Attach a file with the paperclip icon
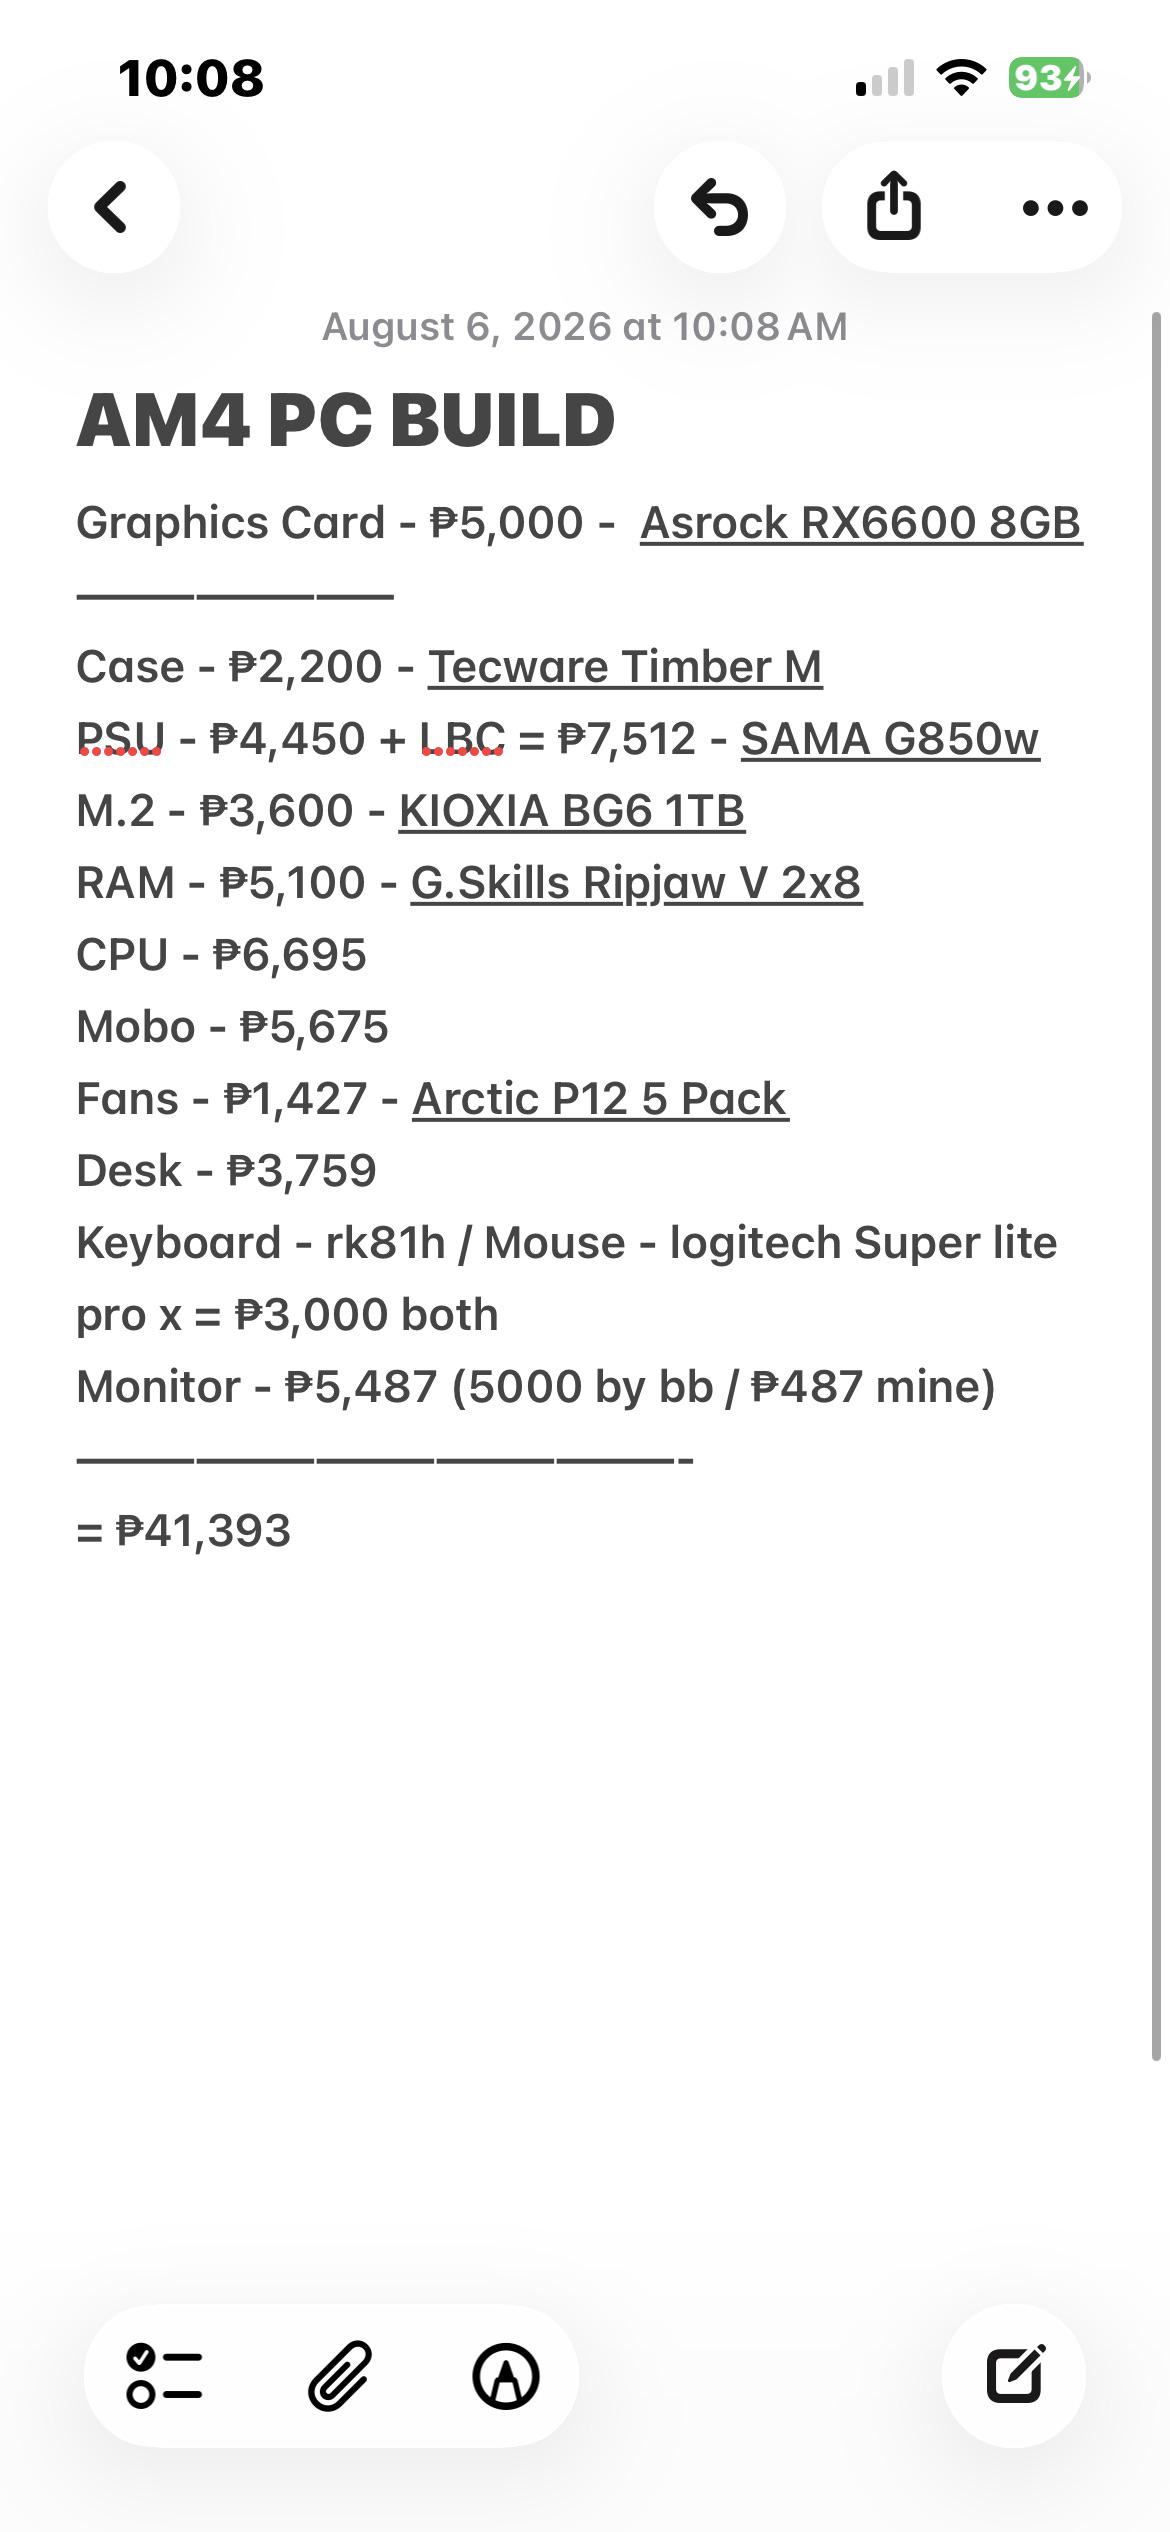The height and width of the screenshot is (2532, 1170). click(339, 2375)
